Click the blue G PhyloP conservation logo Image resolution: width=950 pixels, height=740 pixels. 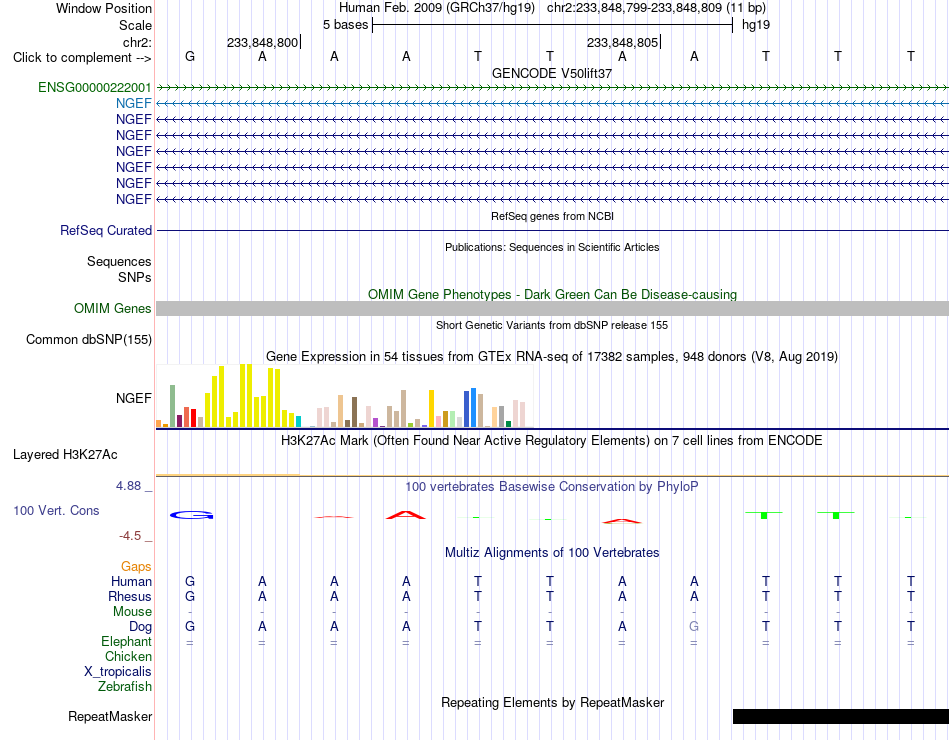(x=191, y=515)
